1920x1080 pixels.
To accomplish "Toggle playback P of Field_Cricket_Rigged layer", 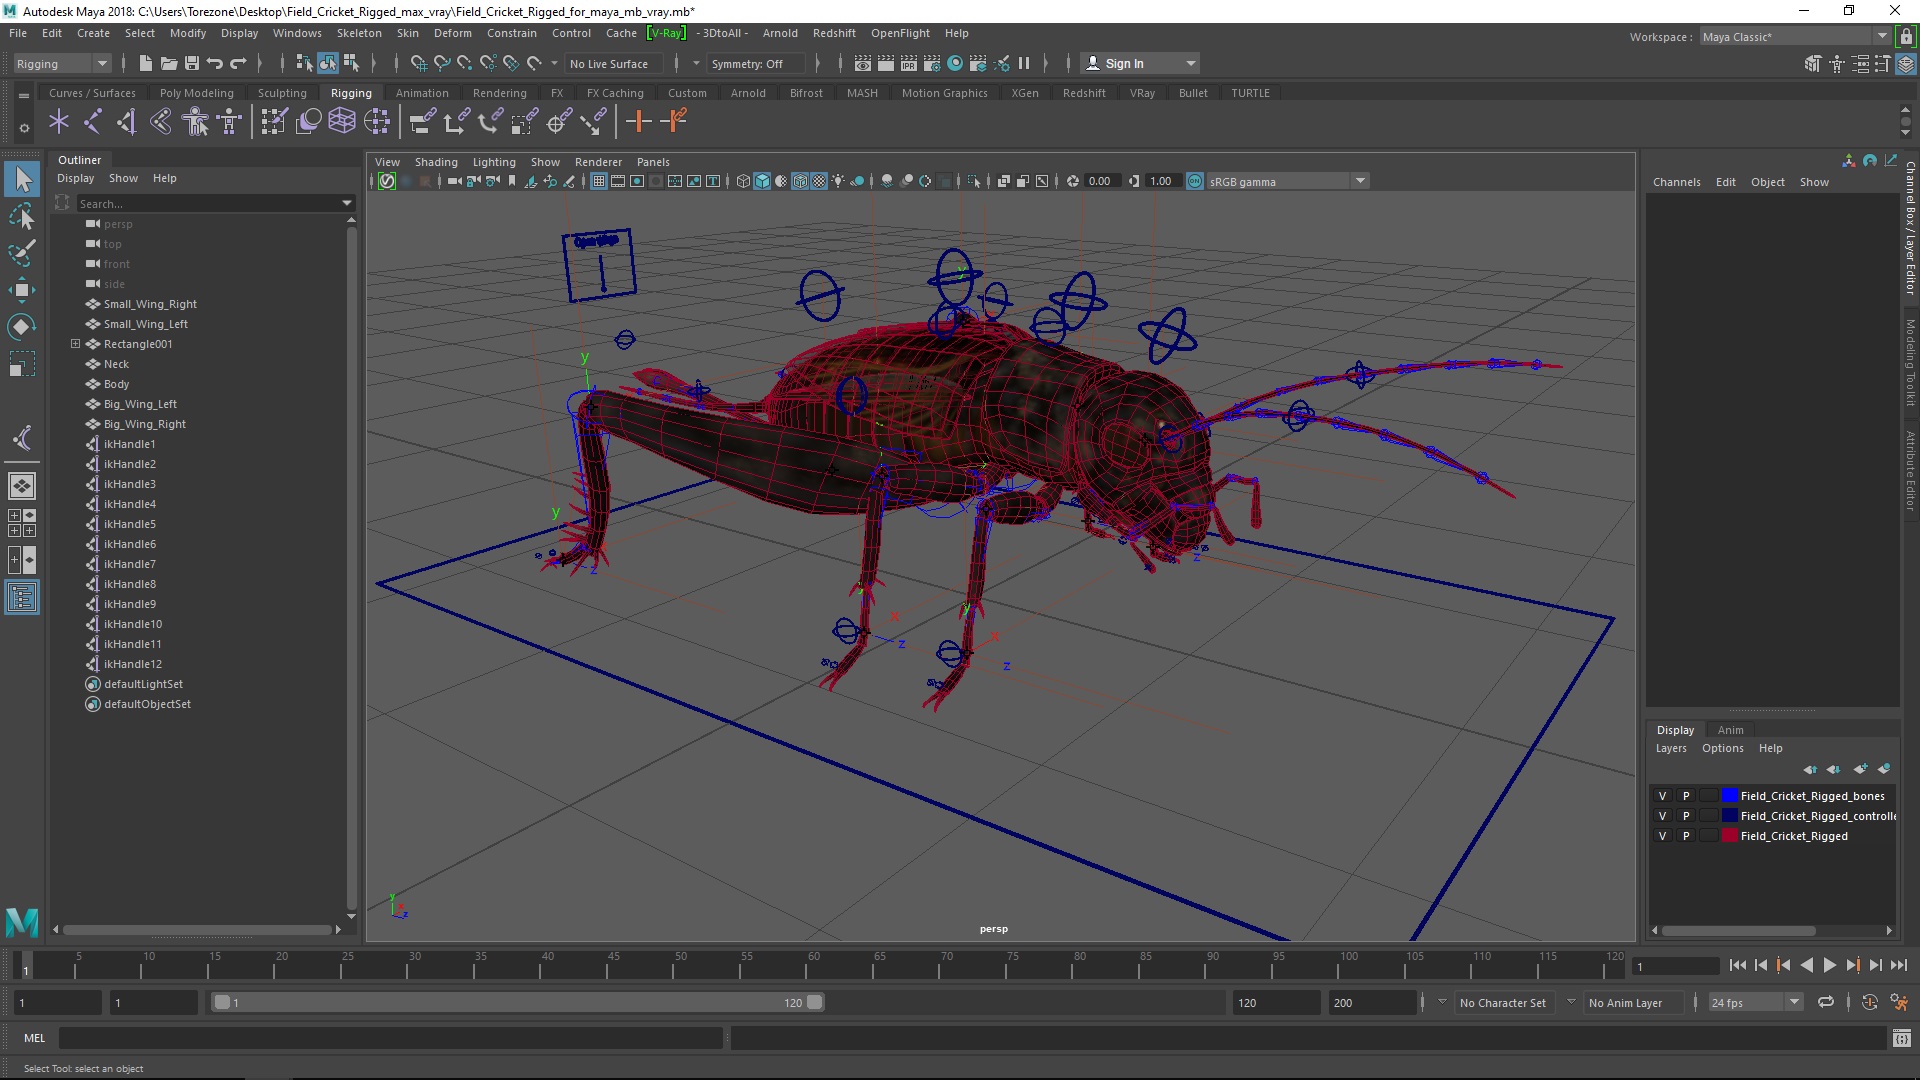I will point(1686,836).
